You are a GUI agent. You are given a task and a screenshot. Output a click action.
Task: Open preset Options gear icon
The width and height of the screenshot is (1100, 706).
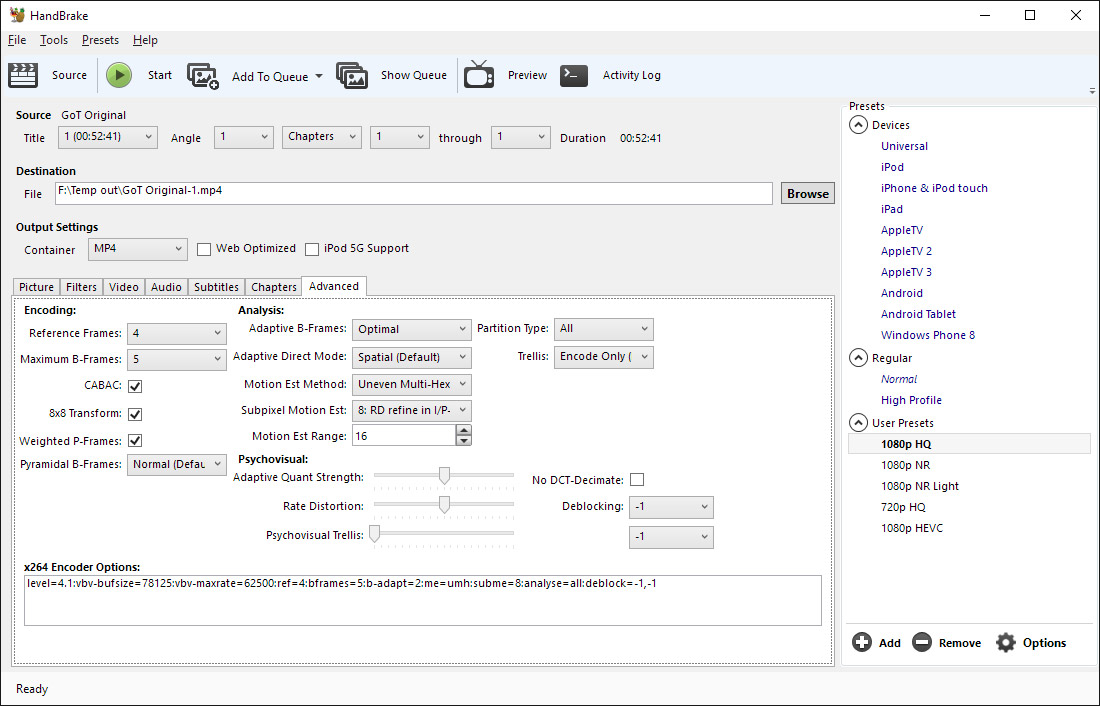[x=1006, y=643]
